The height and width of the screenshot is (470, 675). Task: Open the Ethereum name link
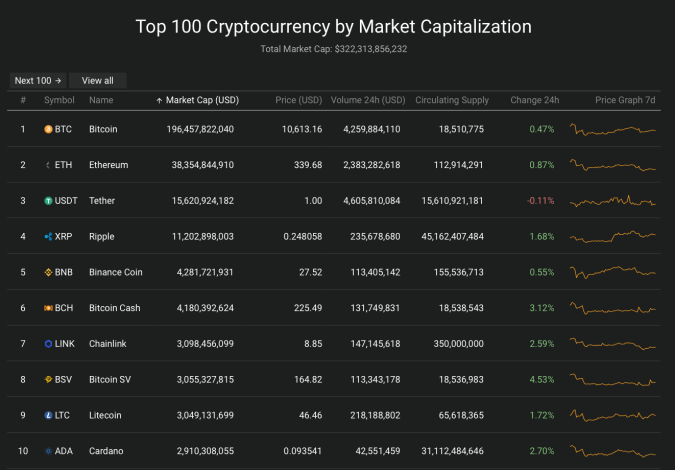pos(108,165)
